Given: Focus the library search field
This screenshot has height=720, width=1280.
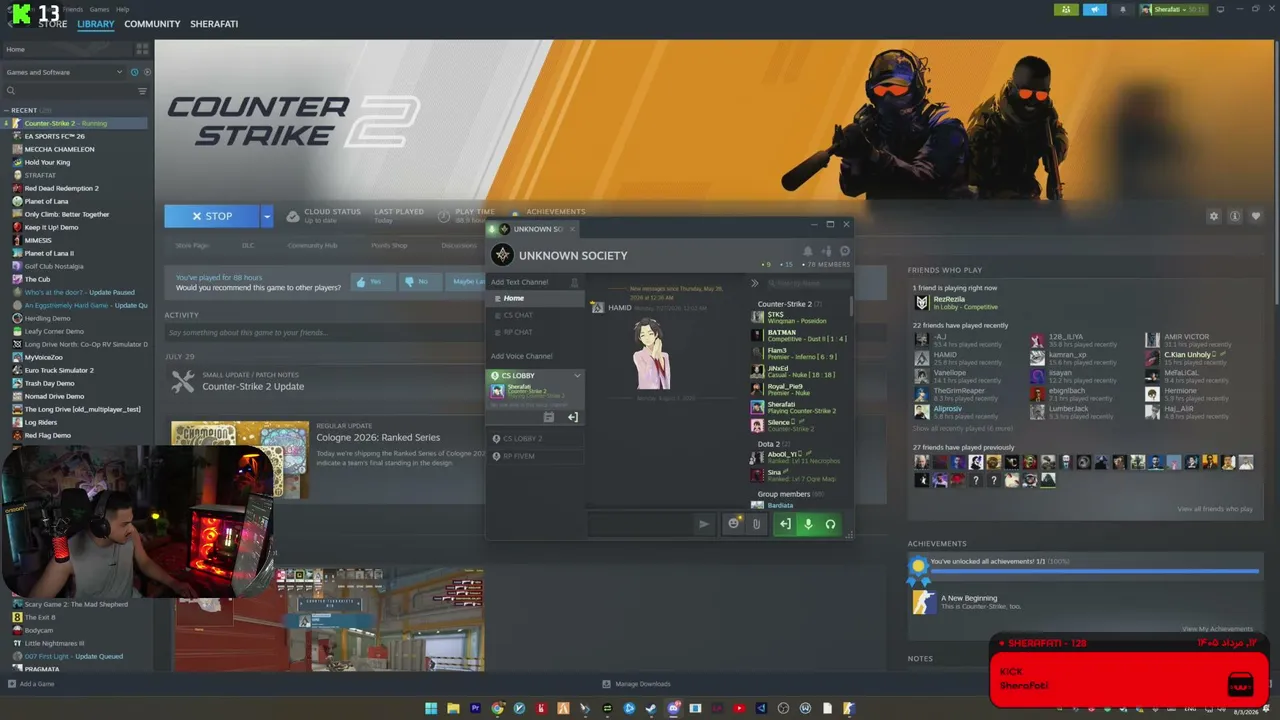Looking at the screenshot, I should (x=70, y=91).
